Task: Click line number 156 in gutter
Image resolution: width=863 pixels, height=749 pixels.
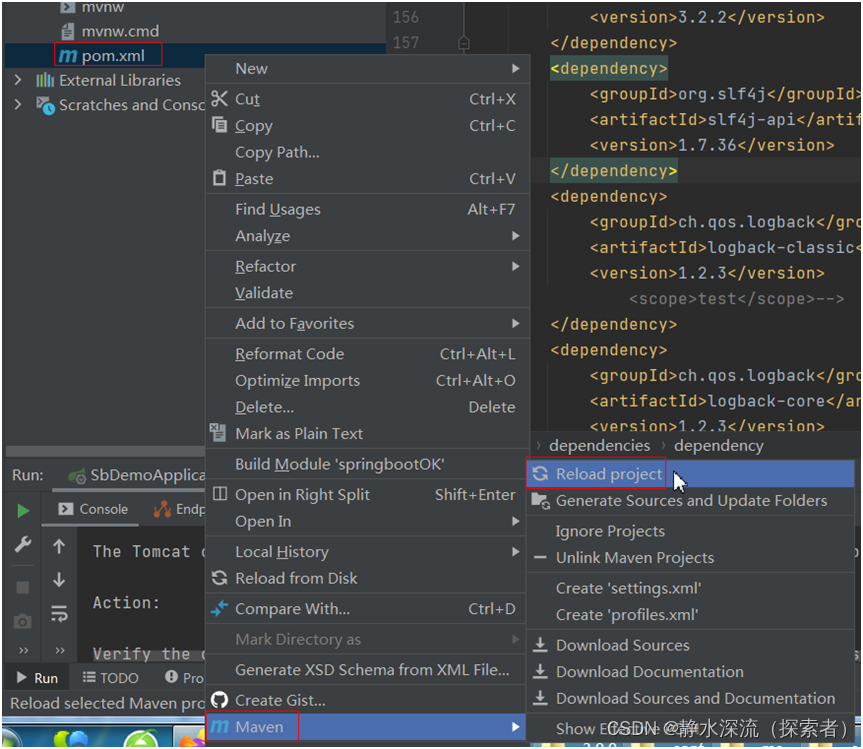Action: pyautogui.click(x=406, y=17)
